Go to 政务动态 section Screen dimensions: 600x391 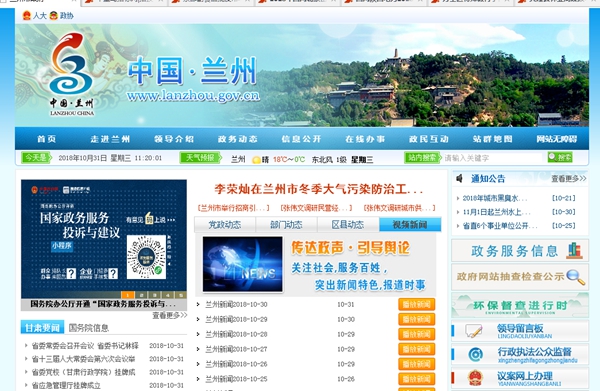(238, 139)
